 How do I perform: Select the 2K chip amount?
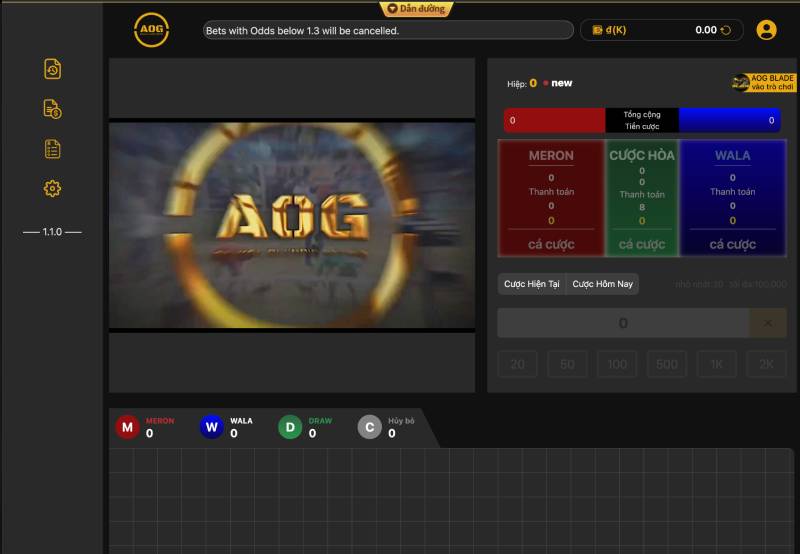tap(766, 365)
